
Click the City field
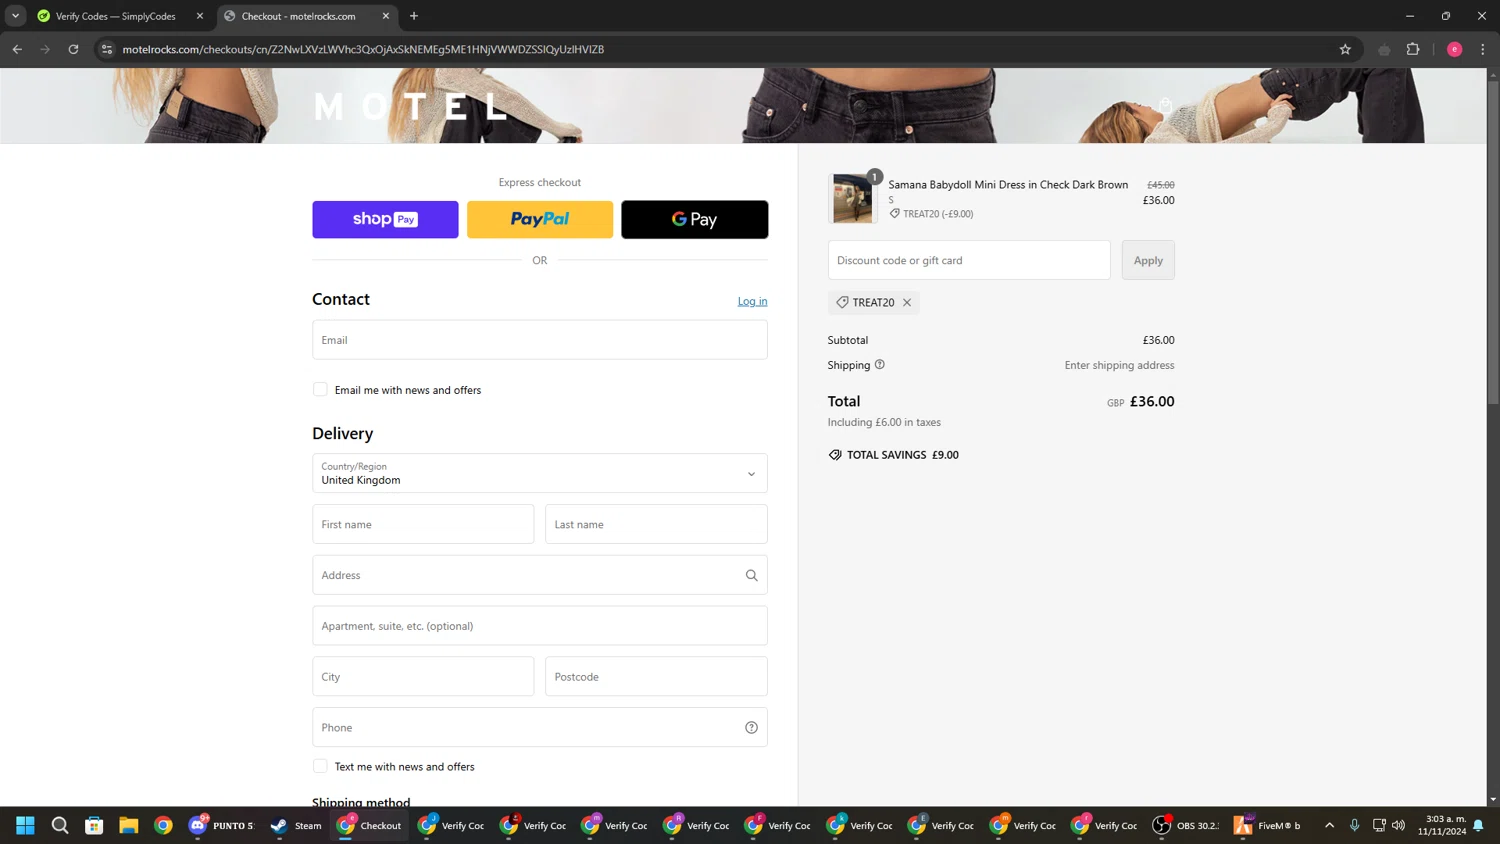point(423,677)
